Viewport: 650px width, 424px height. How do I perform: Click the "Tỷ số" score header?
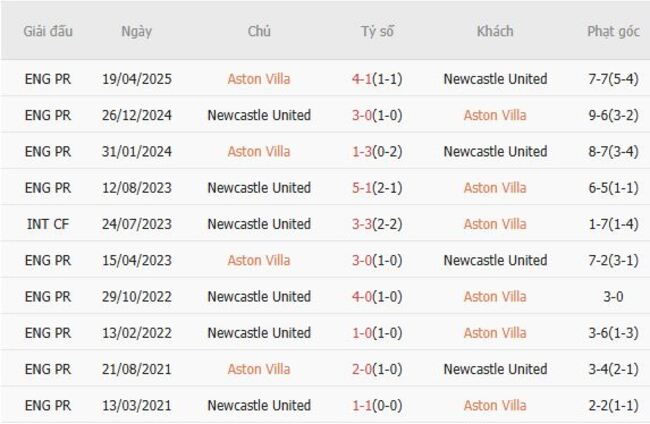[377, 31]
